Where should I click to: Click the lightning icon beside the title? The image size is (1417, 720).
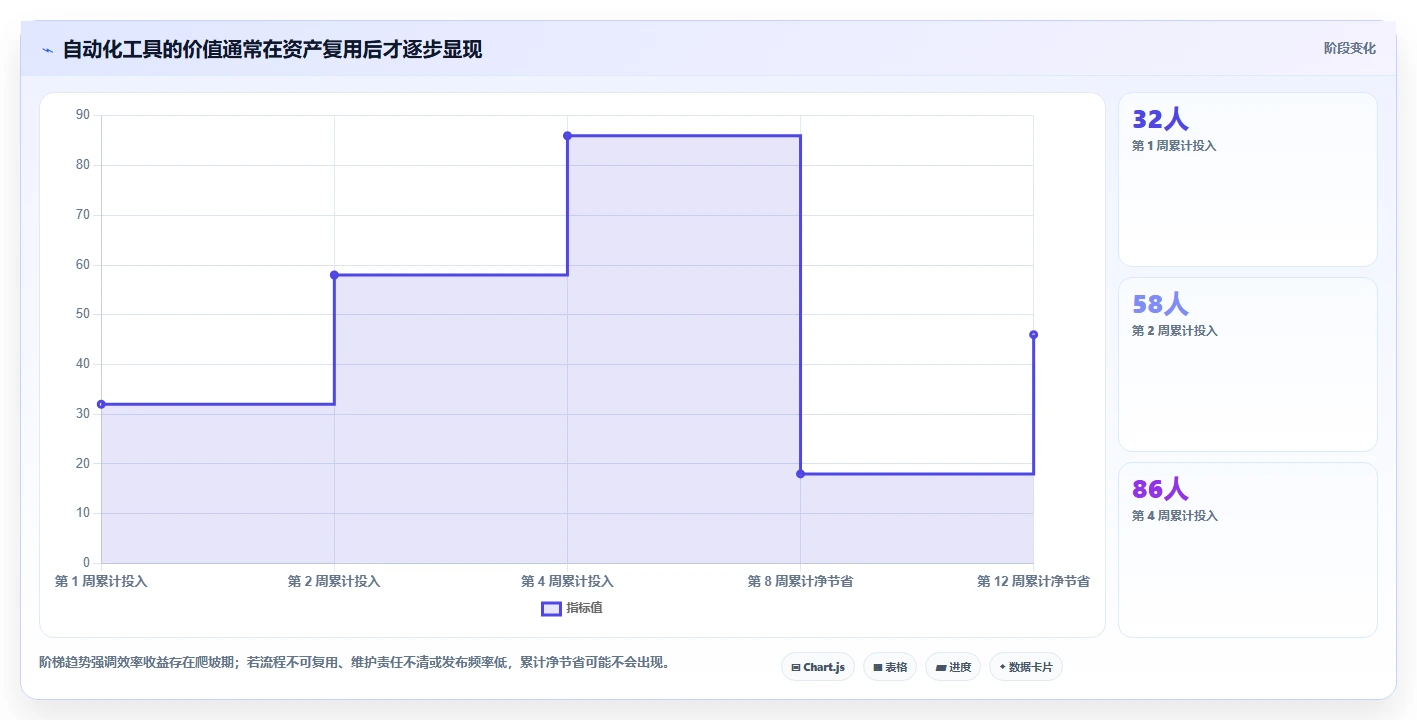47,50
